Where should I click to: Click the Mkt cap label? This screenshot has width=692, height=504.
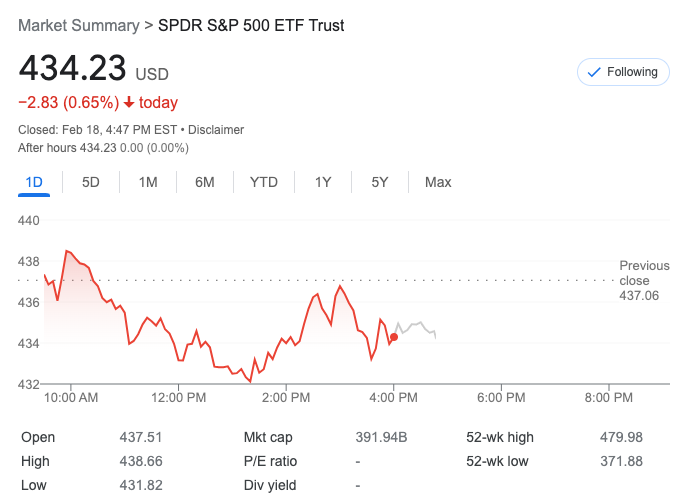[x=267, y=437]
